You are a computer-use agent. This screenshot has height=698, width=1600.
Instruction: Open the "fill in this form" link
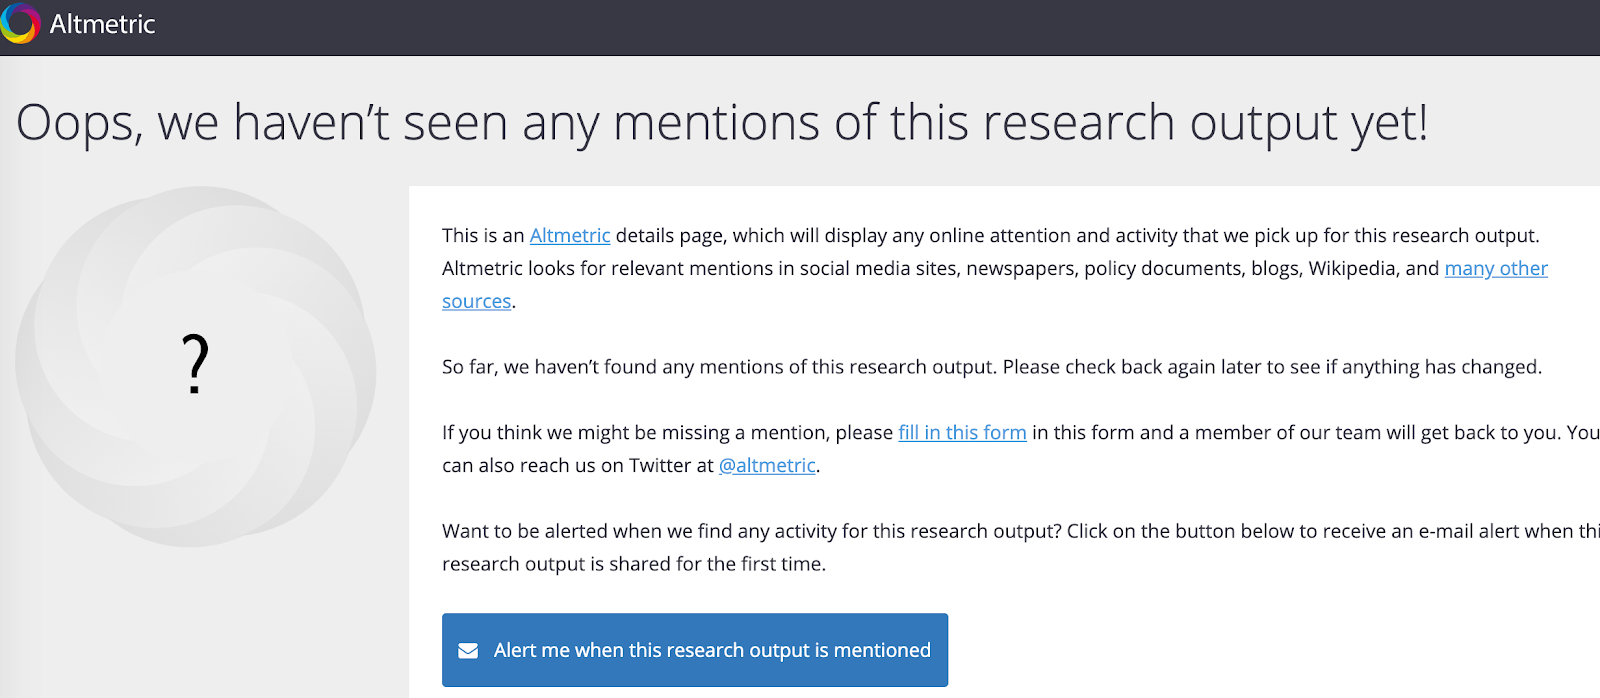pos(962,432)
